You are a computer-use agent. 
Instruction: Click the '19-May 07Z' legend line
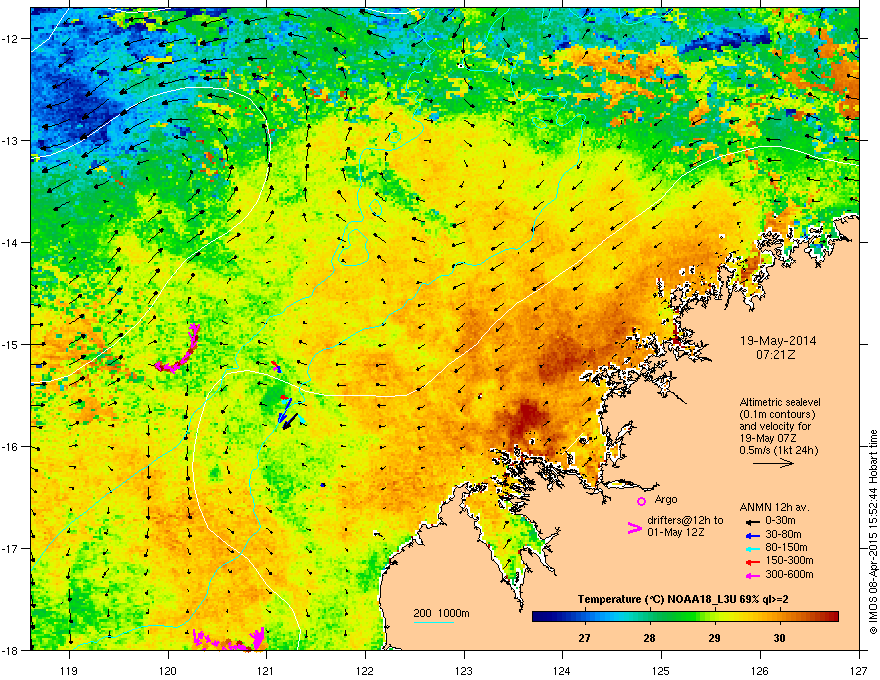[x=768, y=438]
